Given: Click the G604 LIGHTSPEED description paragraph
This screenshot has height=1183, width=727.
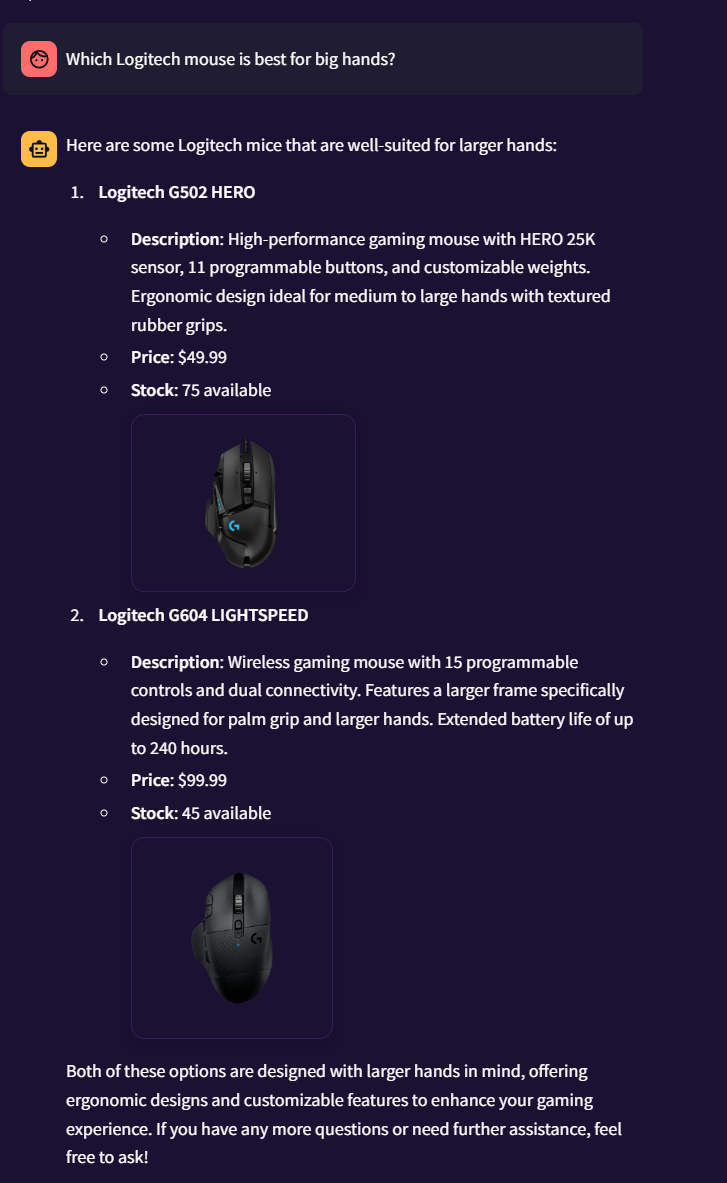Looking at the screenshot, I should (x=380, y=705).
